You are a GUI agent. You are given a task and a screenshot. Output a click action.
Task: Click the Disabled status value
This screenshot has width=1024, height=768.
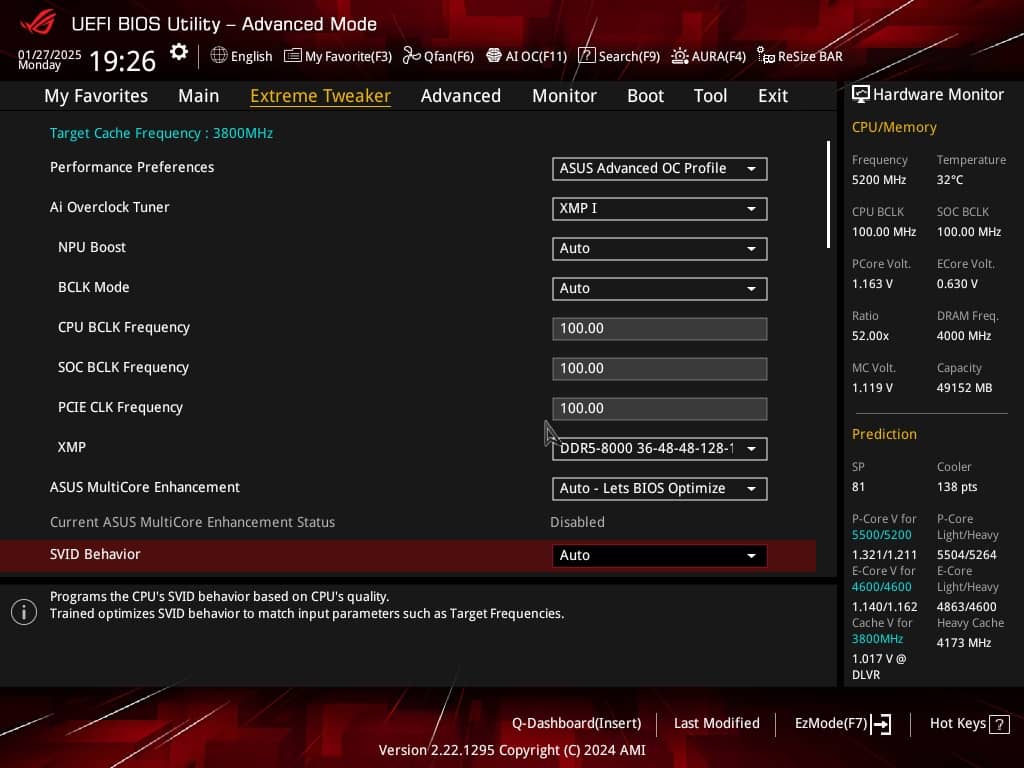tap(577, 522)
